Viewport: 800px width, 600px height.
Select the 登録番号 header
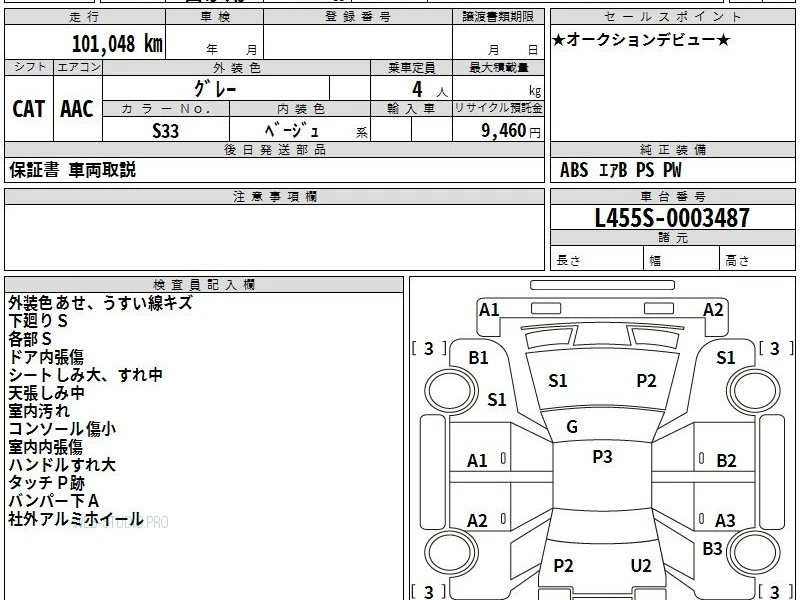pyautogui.click(x=358, y=17)
